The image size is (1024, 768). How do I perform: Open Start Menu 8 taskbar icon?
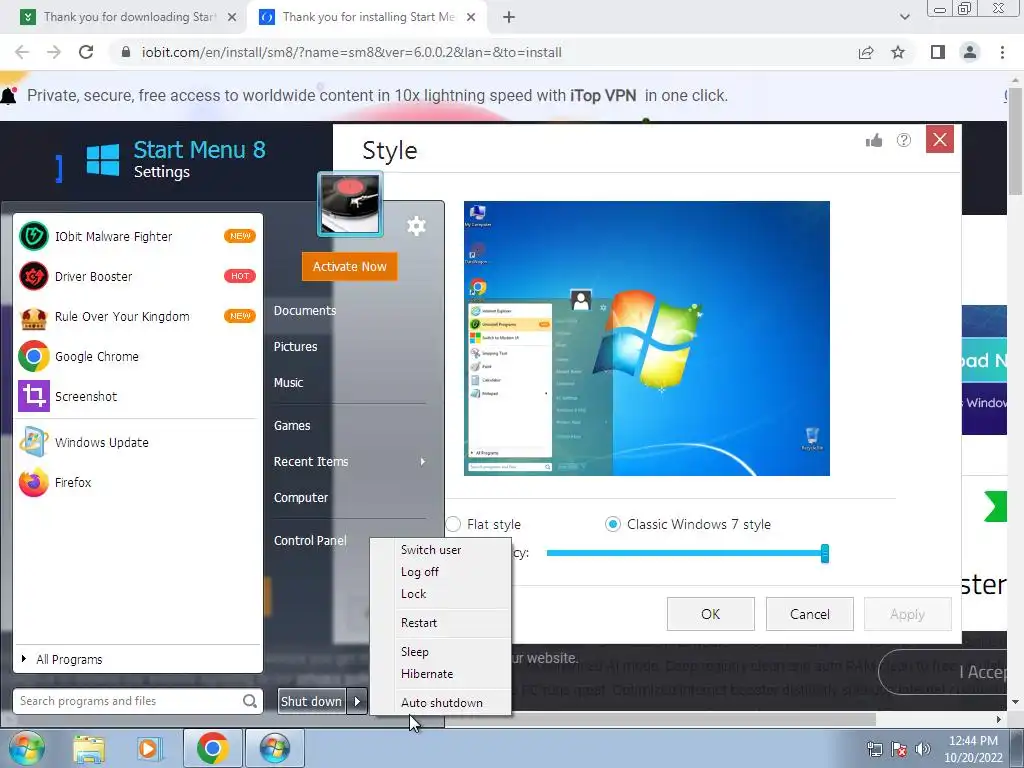pos(274,748)
